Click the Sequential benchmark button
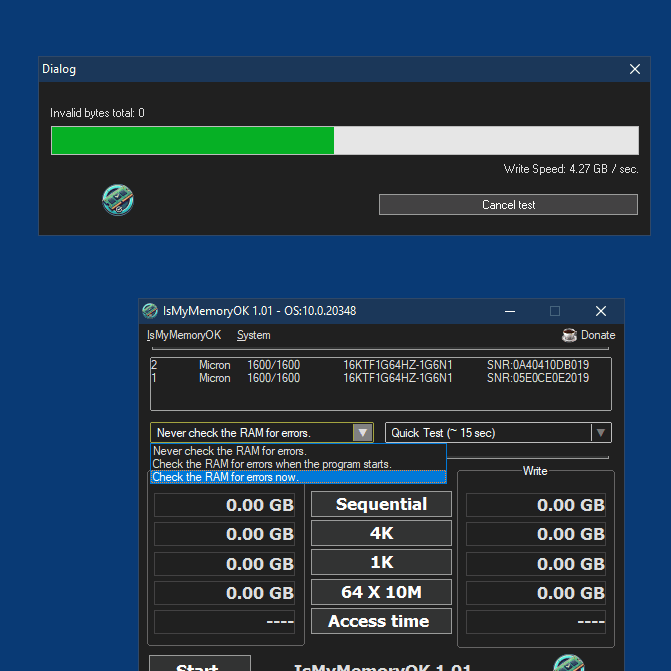671x671 pixels. (381, 504)
